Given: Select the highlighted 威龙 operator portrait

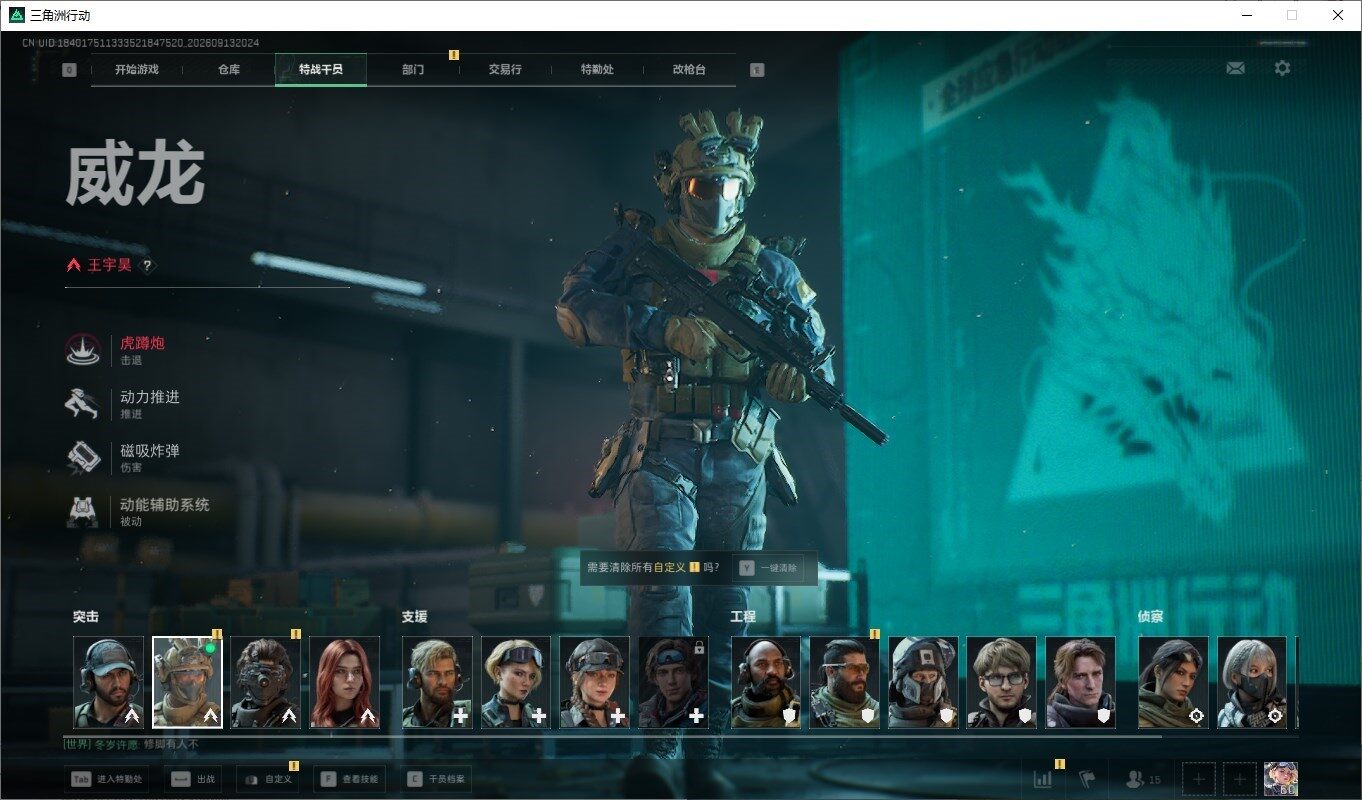Looking at the screenshot, I should click(x=187, y=682).
